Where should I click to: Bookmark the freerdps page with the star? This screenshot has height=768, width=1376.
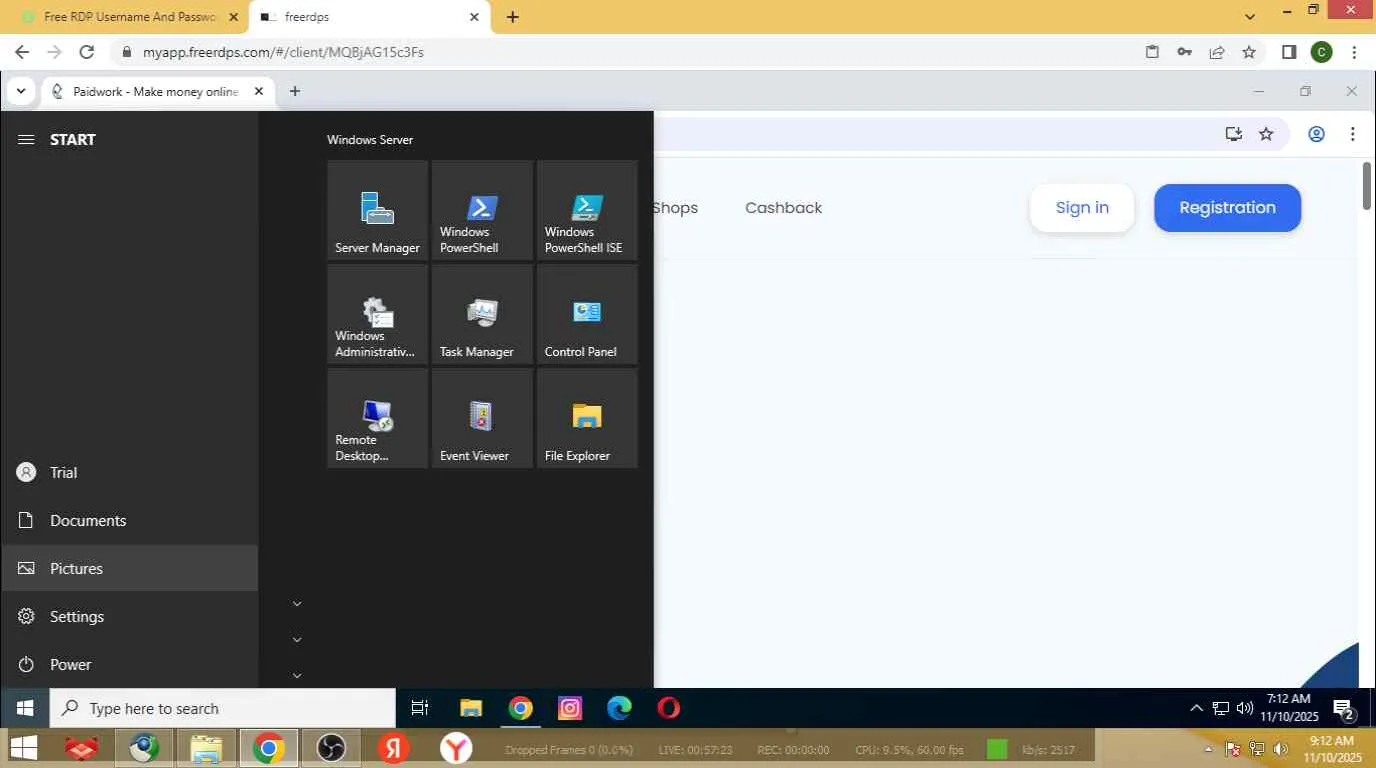point(1249,52)
